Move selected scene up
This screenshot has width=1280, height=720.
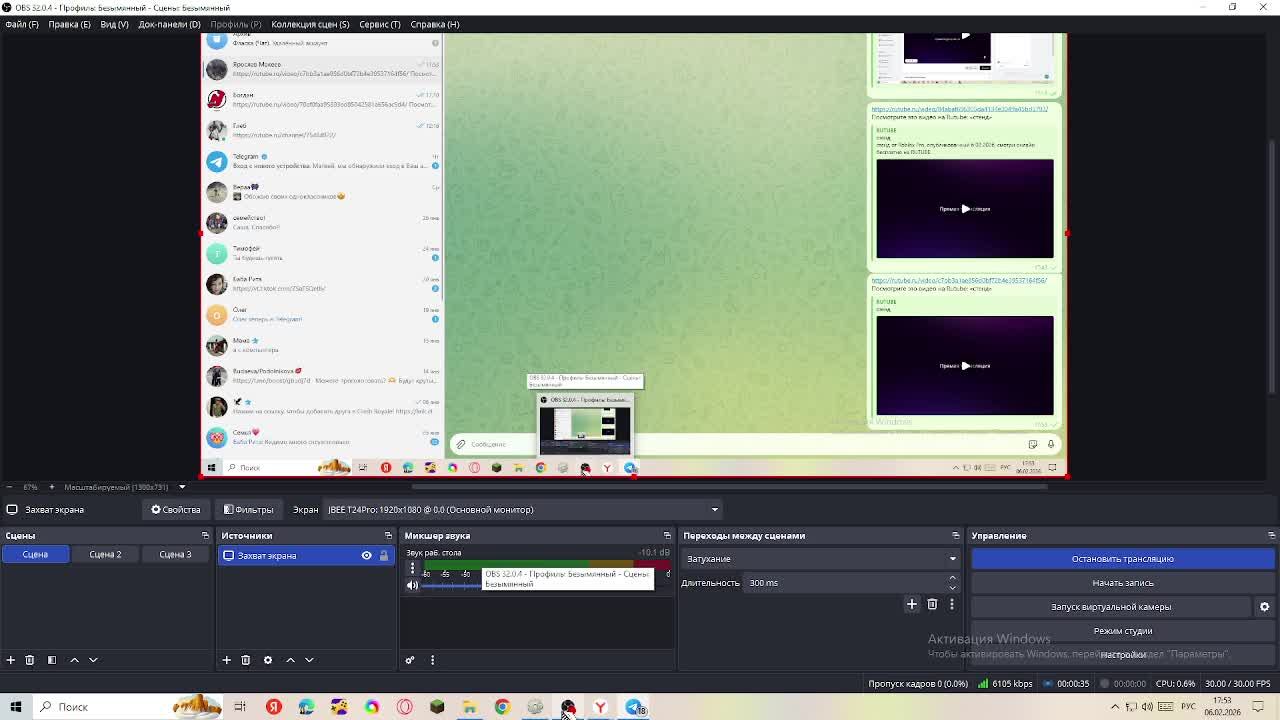(74, 660)
